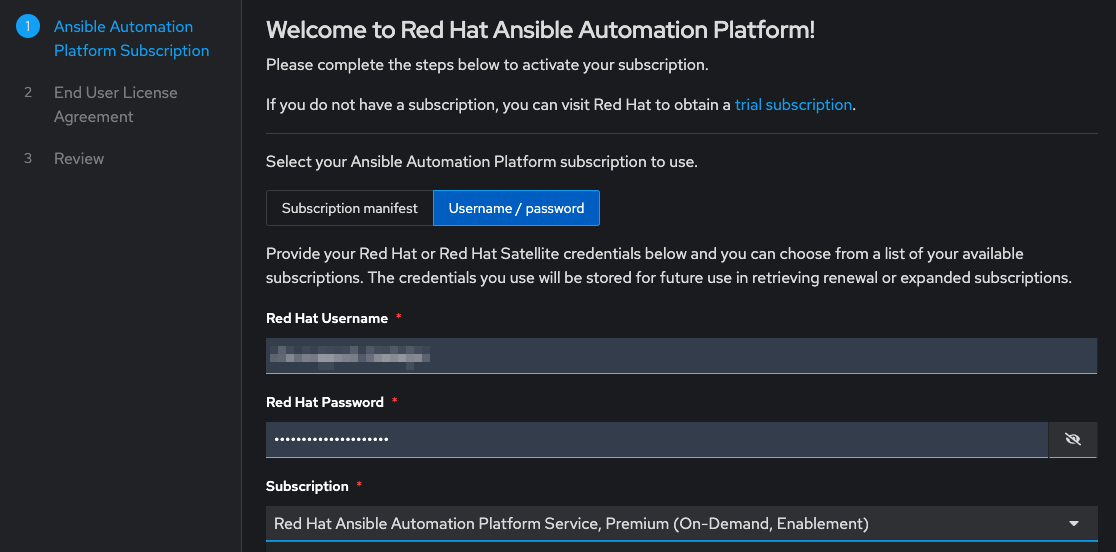The height and width of the screenshot is (552, 1116).
Task: Select the Subscription manifest tab
Action: point(349,208)
